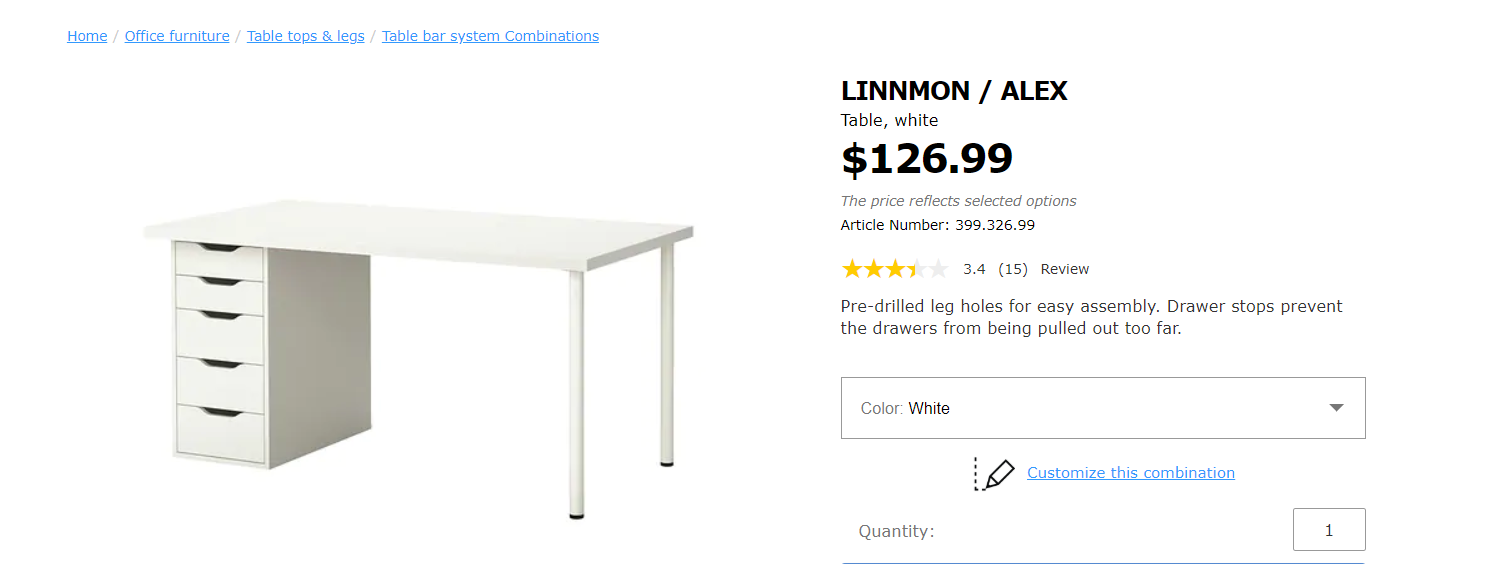The width and height of the screenshot is (1493, 564).
Task: Click the article number 399.326.99
Action: tap(994, 225)
